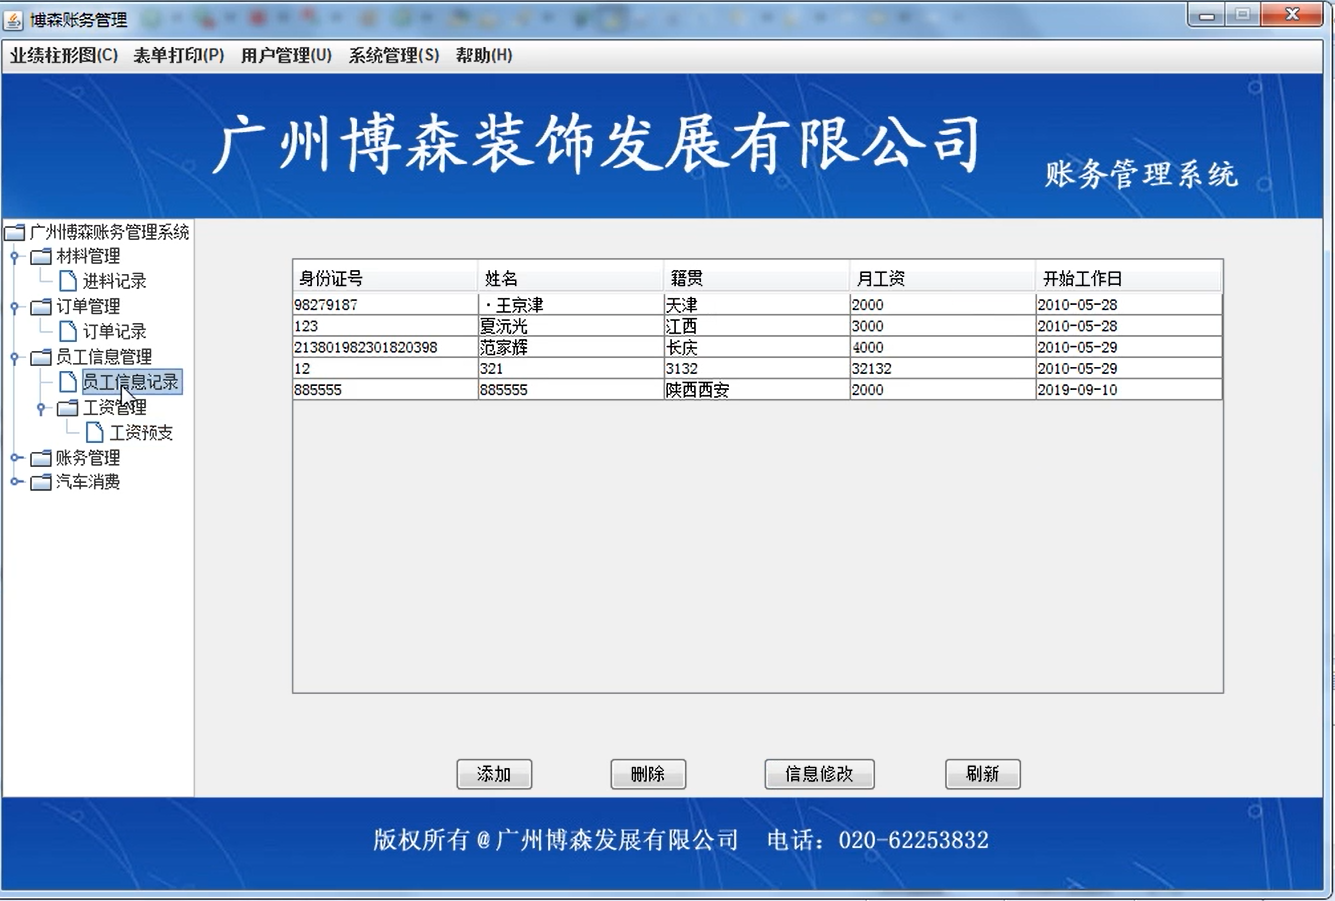The width and height of the screenshot is (1335, 901).
Task: Select the salary cell 3000
Action: coord(942,326)
